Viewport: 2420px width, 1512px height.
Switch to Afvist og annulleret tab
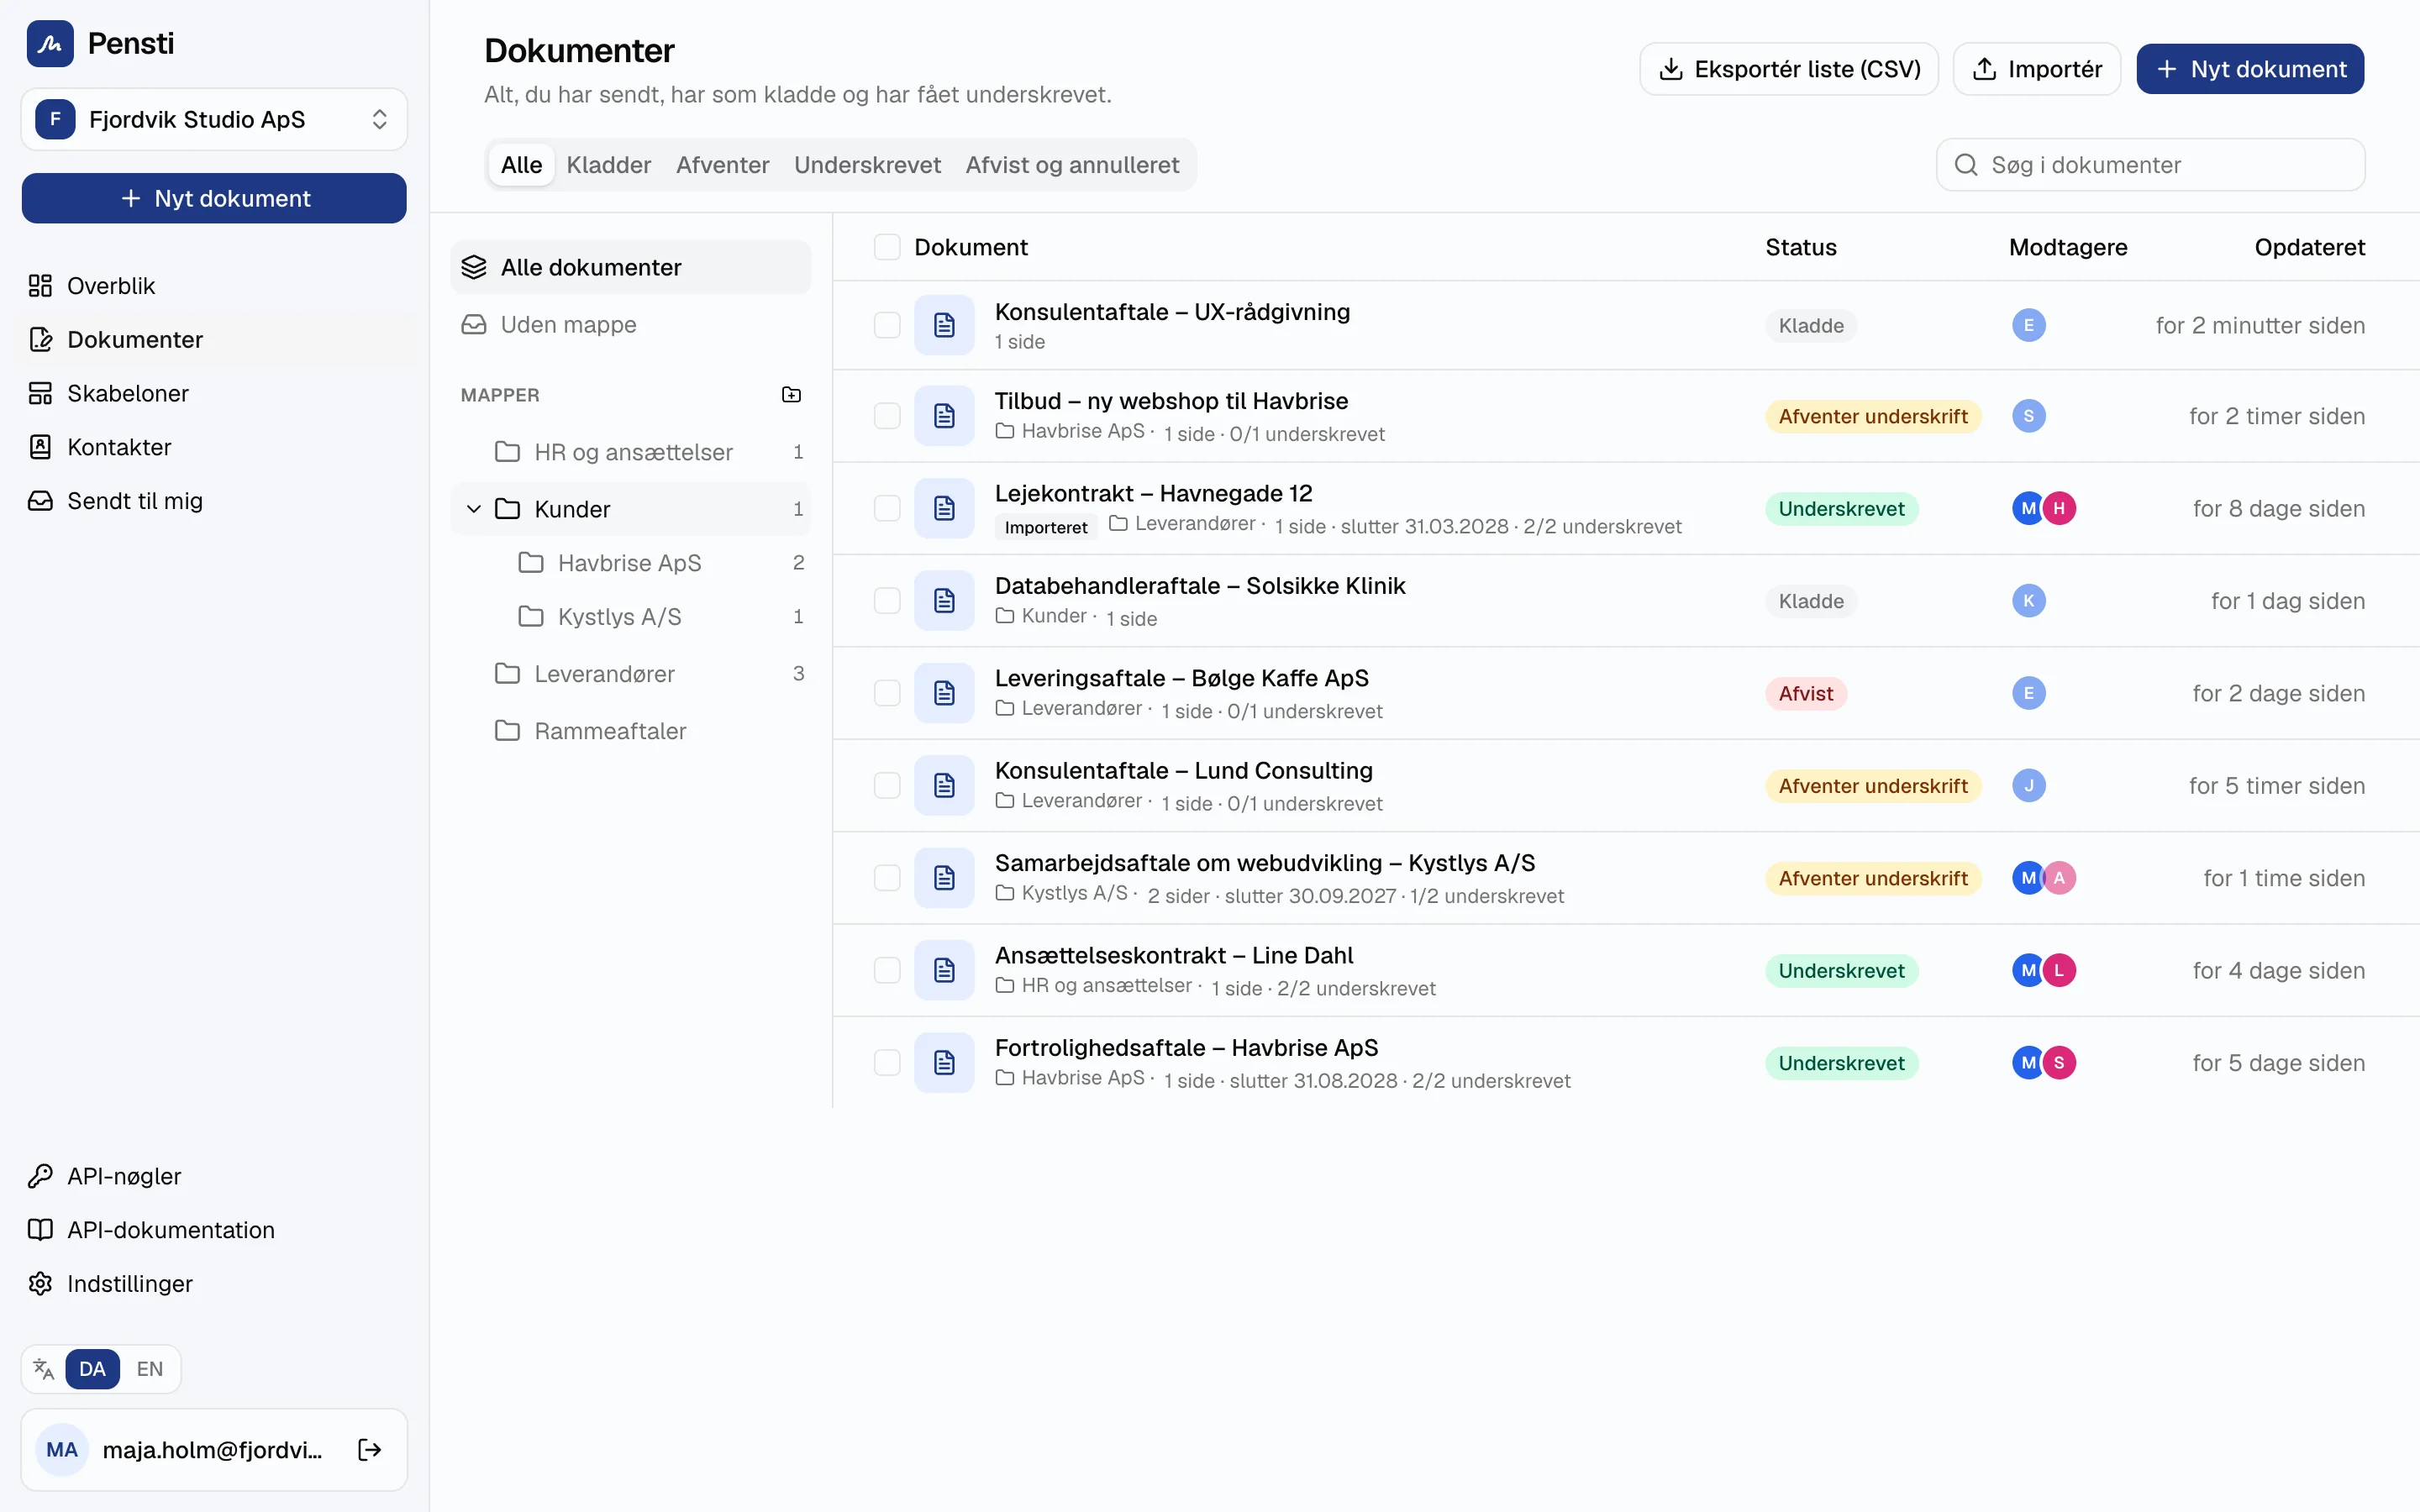pyautogui.click(x=1072, y=165)
